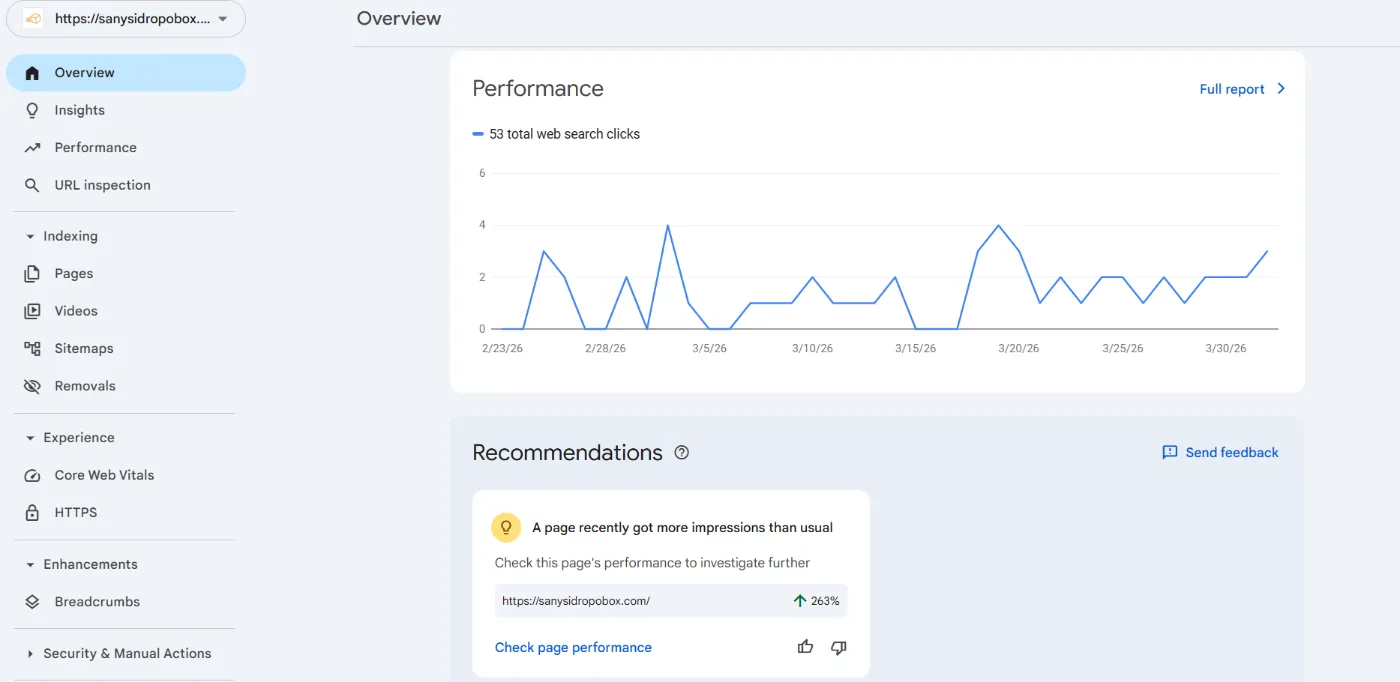Screen dimensions: 1400x682
Task: Open the HTTPS report
Action: pyautogui.click(x=126, y=512)
